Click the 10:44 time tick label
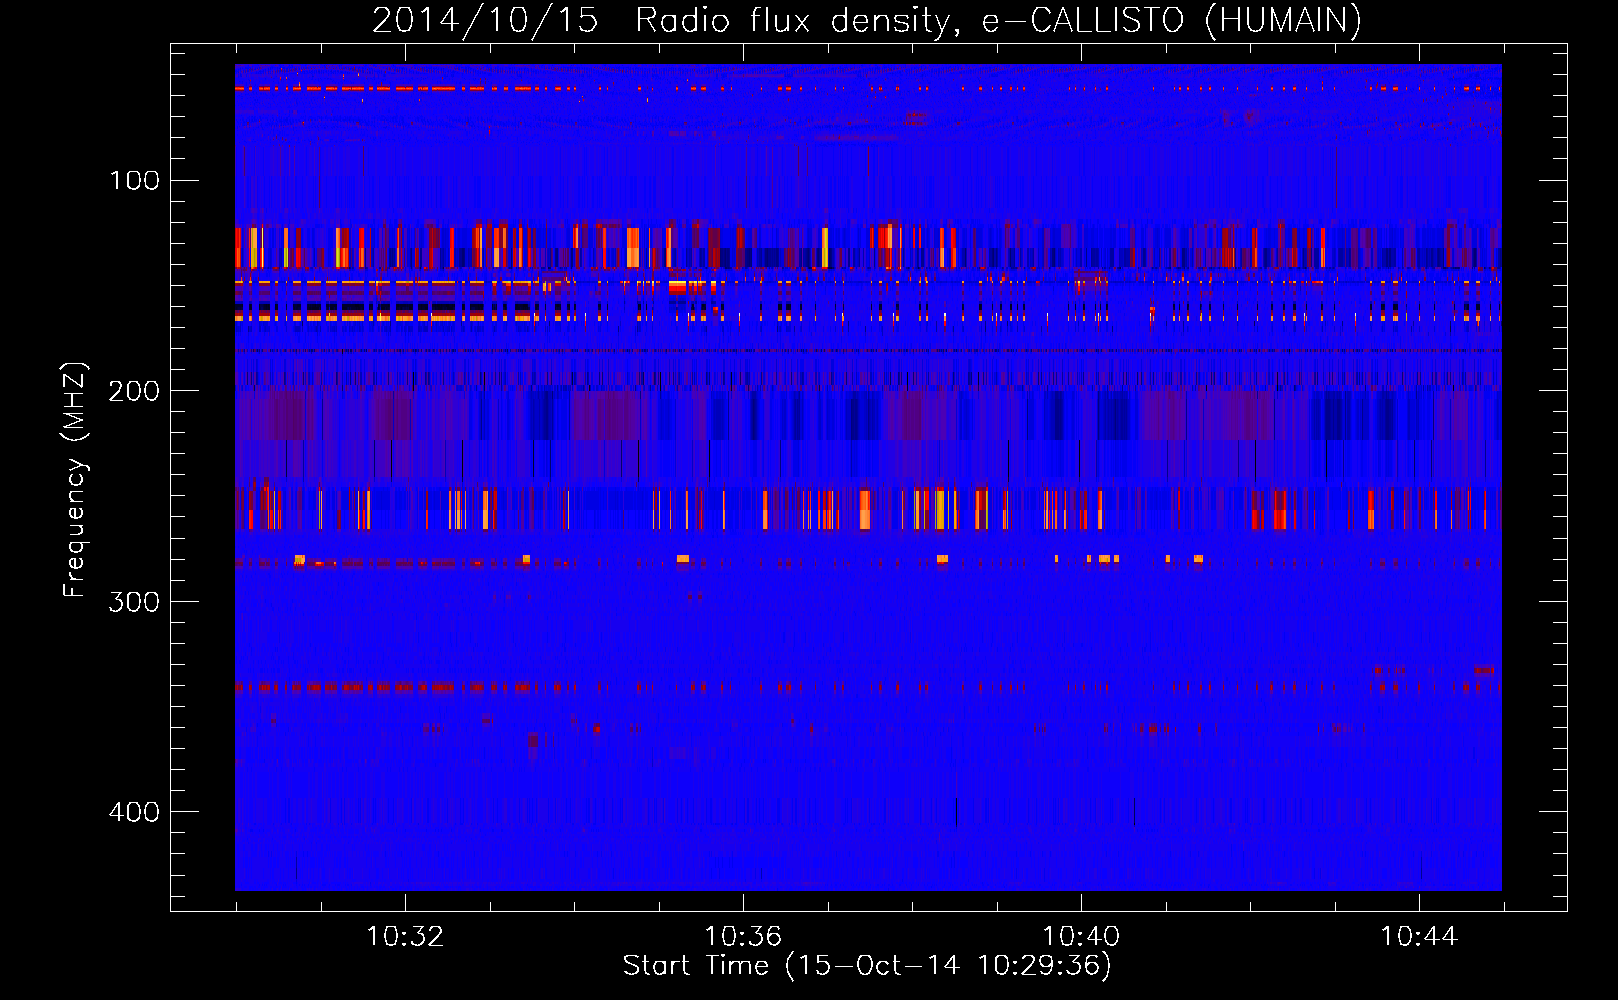Image resolution: width=1618 pixels, height=1000 pixels. (x=1419, y=936)
